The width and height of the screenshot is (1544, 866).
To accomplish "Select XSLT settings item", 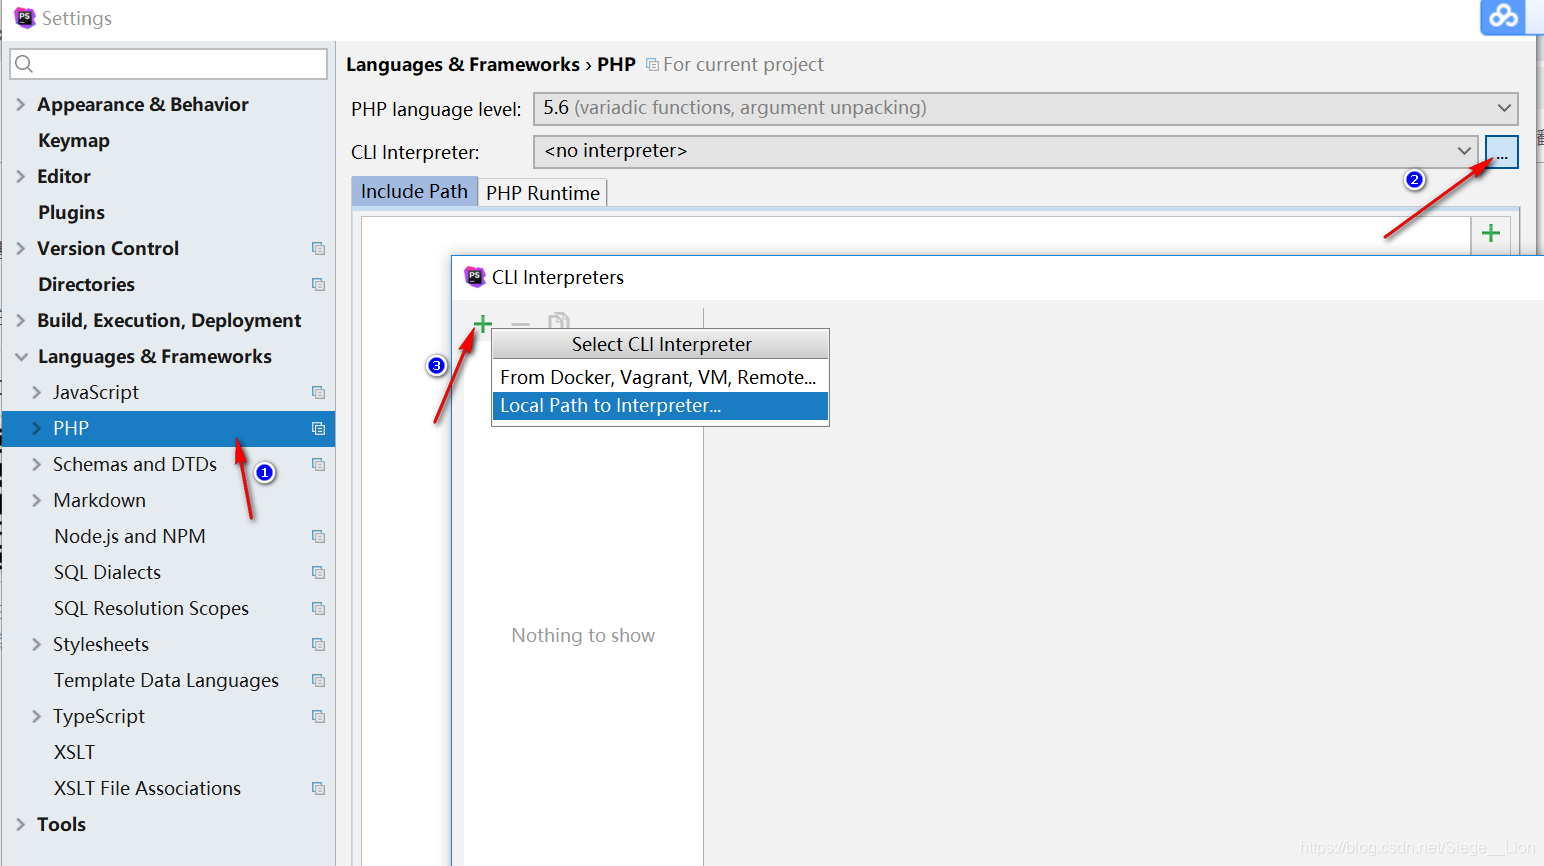I will click(x=74, y=752).
